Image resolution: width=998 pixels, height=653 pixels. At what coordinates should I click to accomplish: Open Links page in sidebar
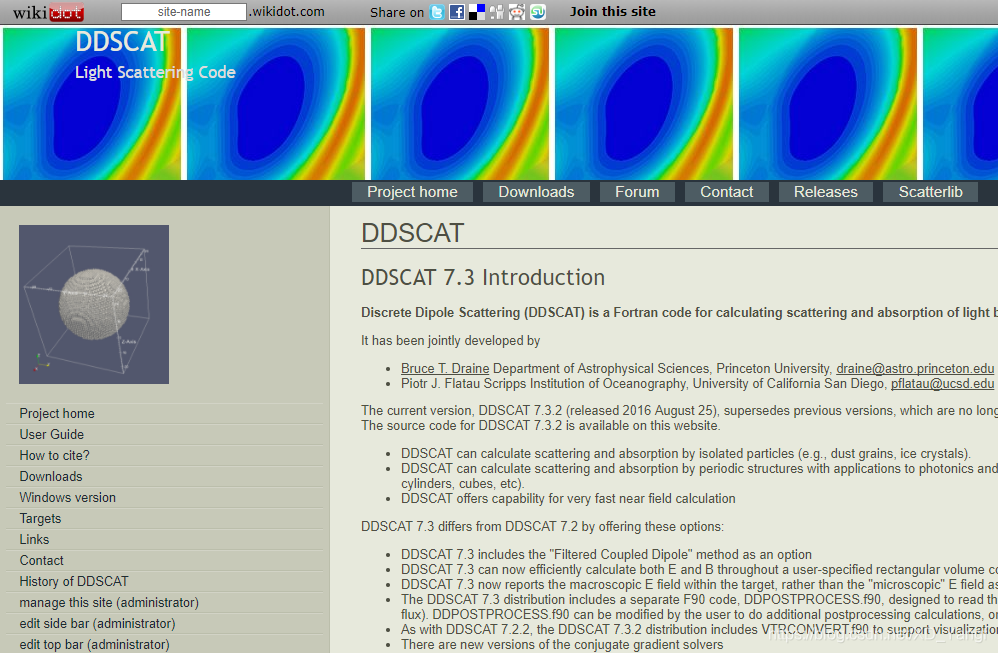point(34,540)
